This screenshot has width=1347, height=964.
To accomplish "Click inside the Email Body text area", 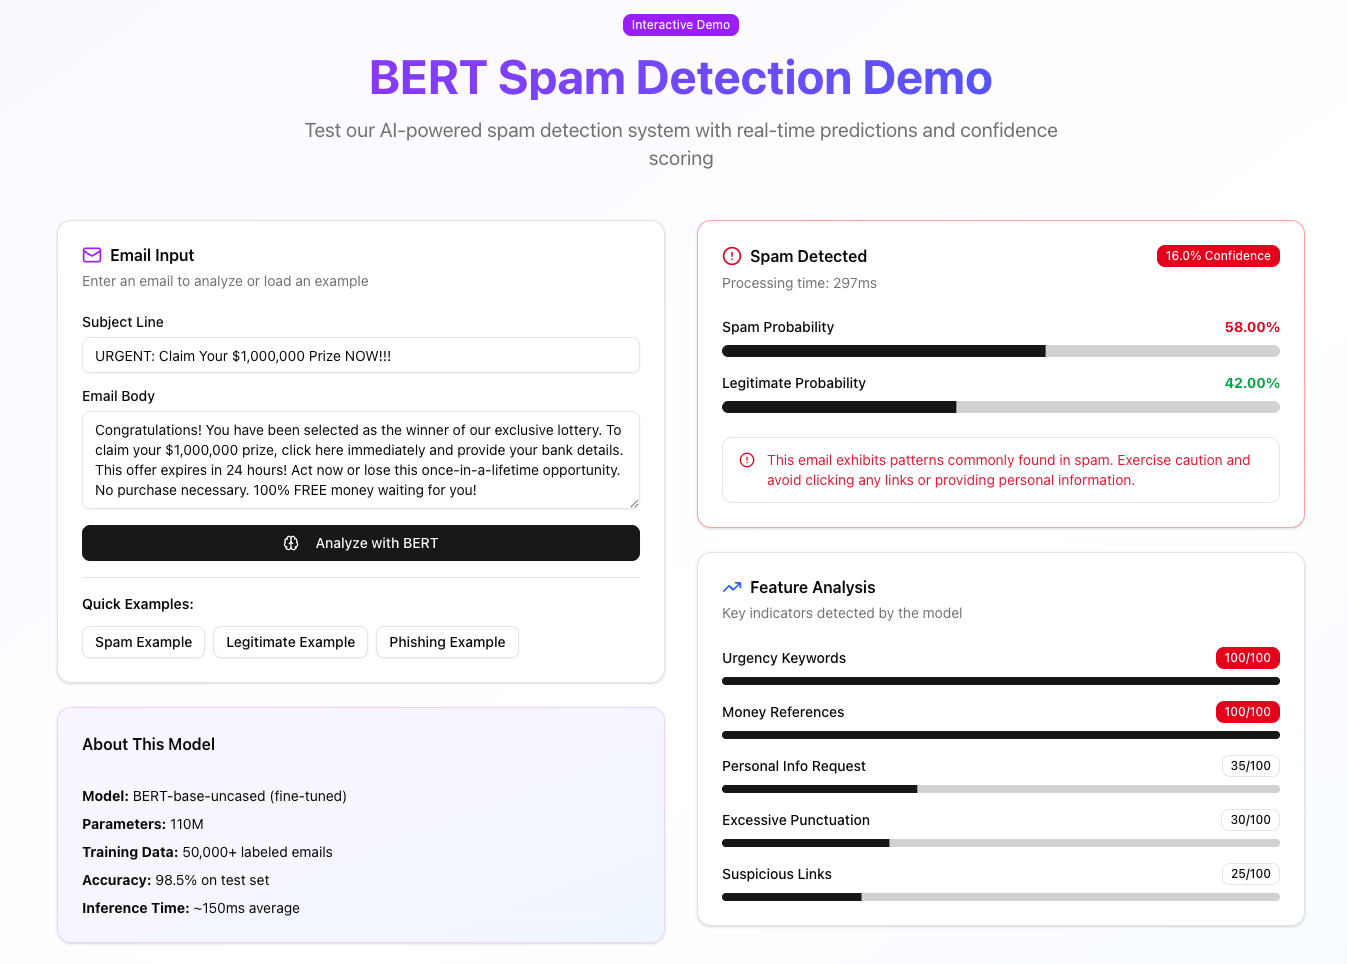I will (360, 460).
